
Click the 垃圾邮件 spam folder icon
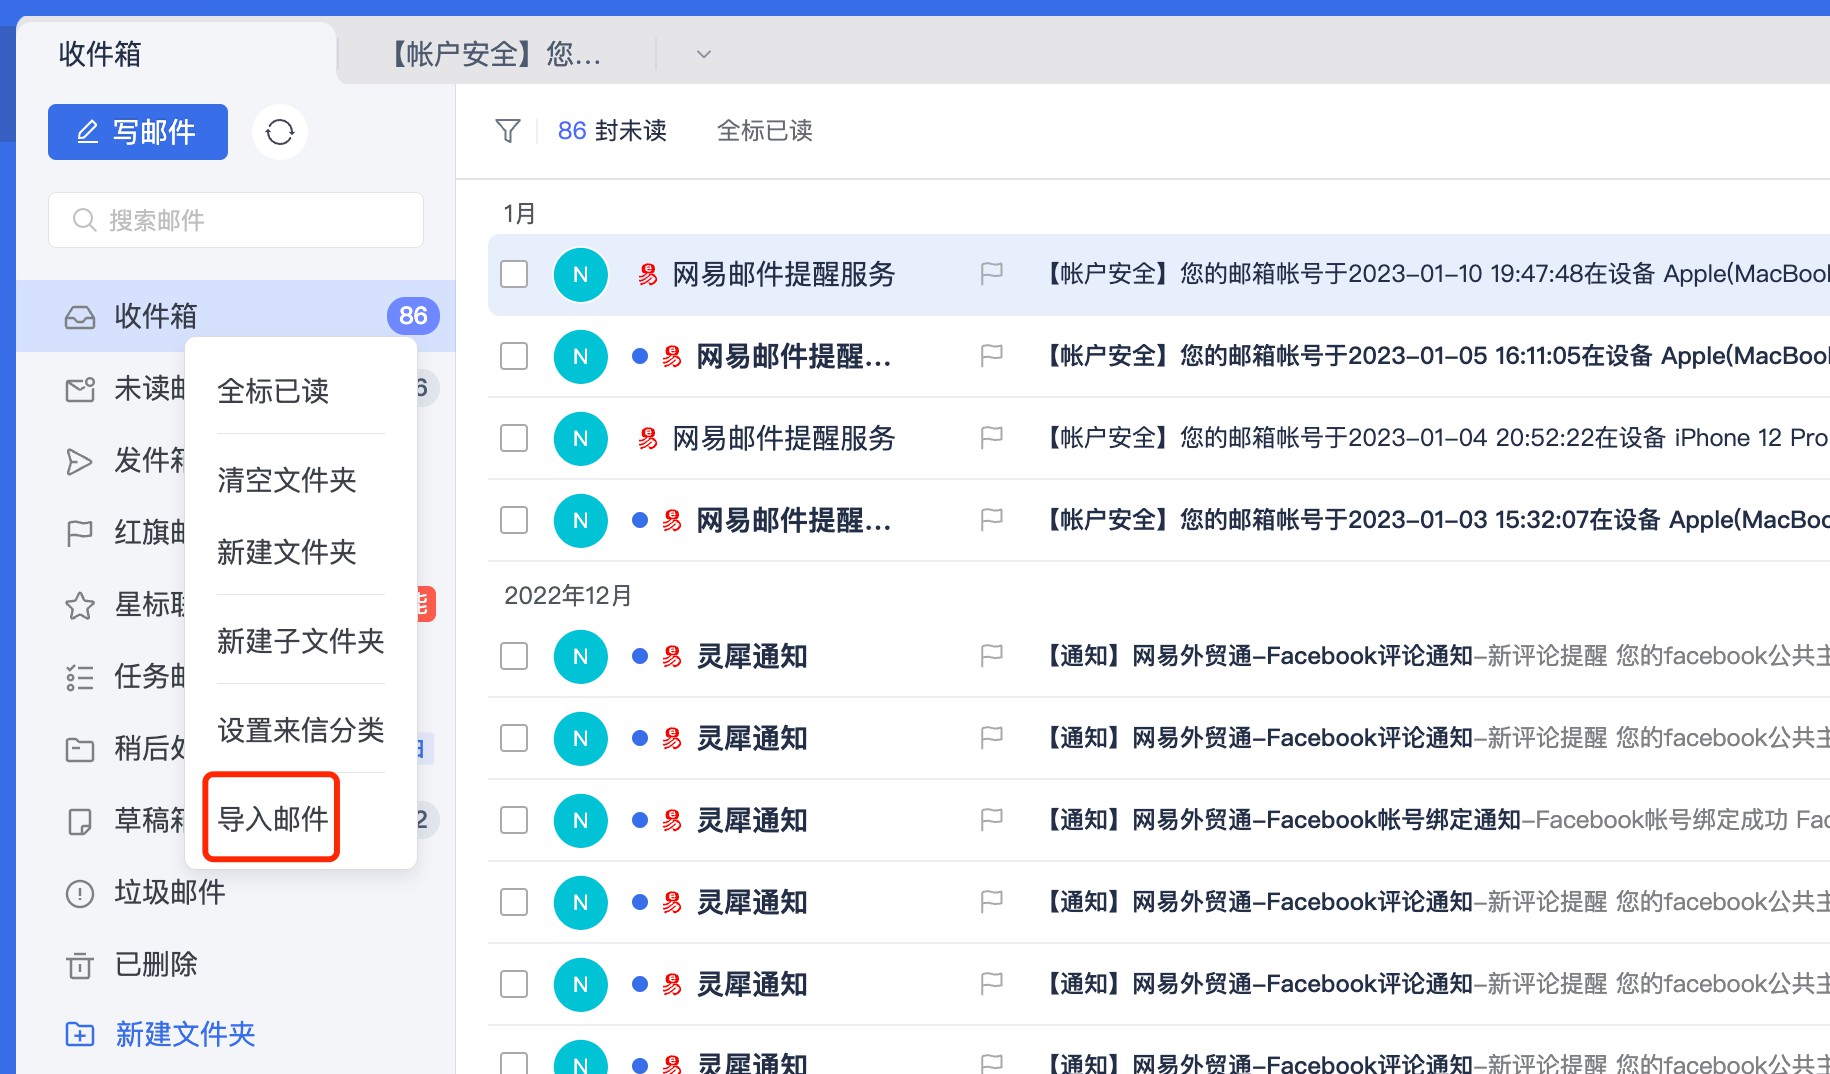click(x=80, y=893)
